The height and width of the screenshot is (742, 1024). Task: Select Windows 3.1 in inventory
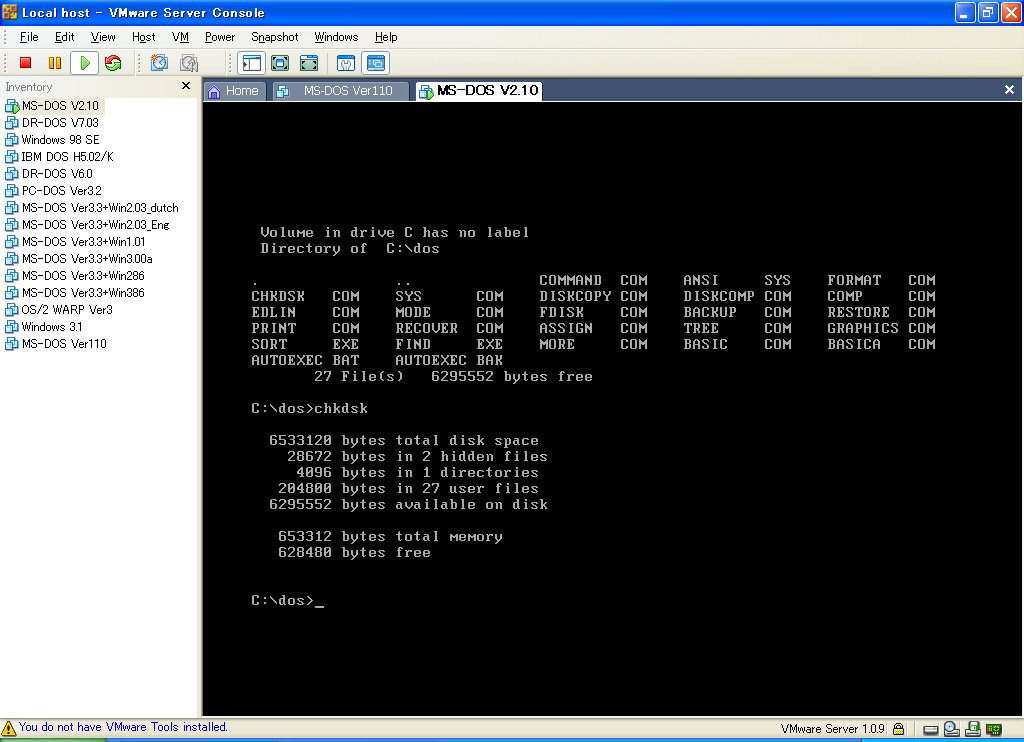pos(52,326)
